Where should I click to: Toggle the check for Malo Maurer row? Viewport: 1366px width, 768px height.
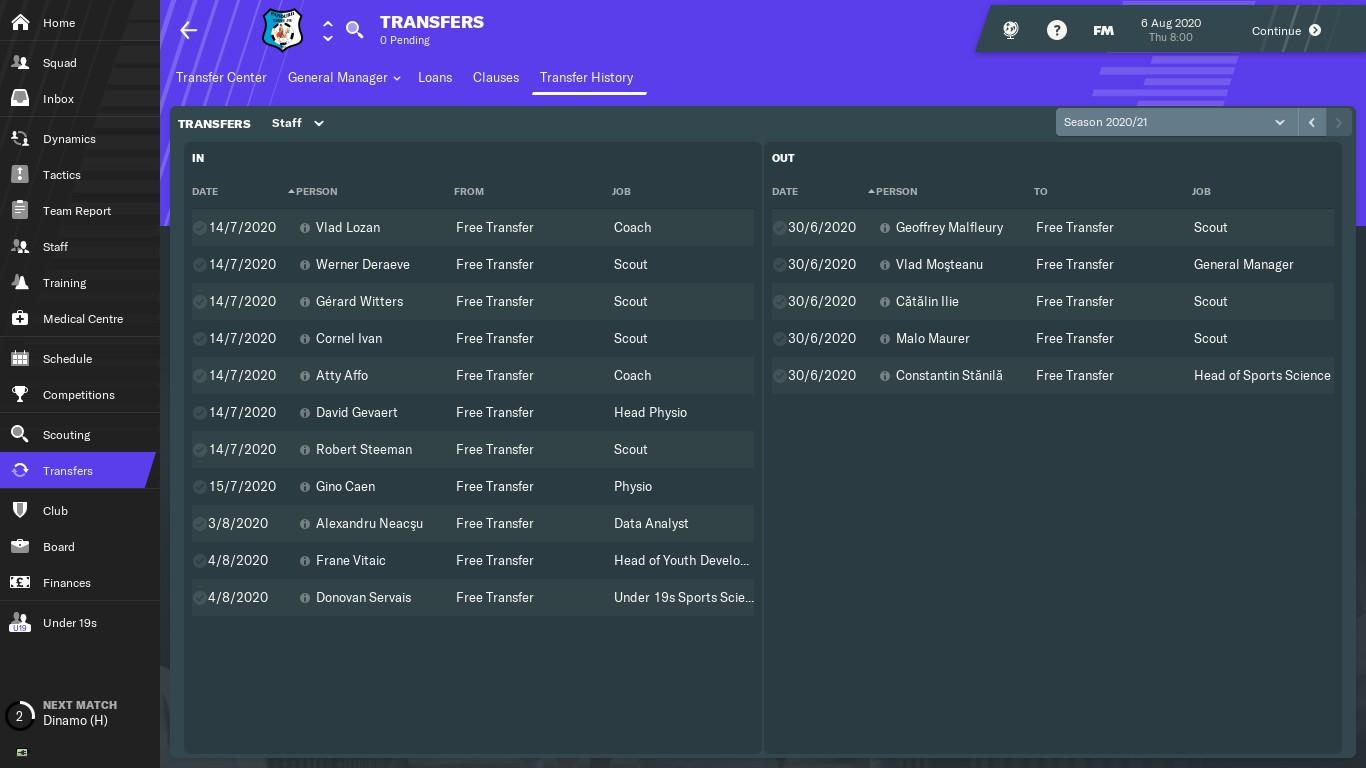tap(780, 339)
